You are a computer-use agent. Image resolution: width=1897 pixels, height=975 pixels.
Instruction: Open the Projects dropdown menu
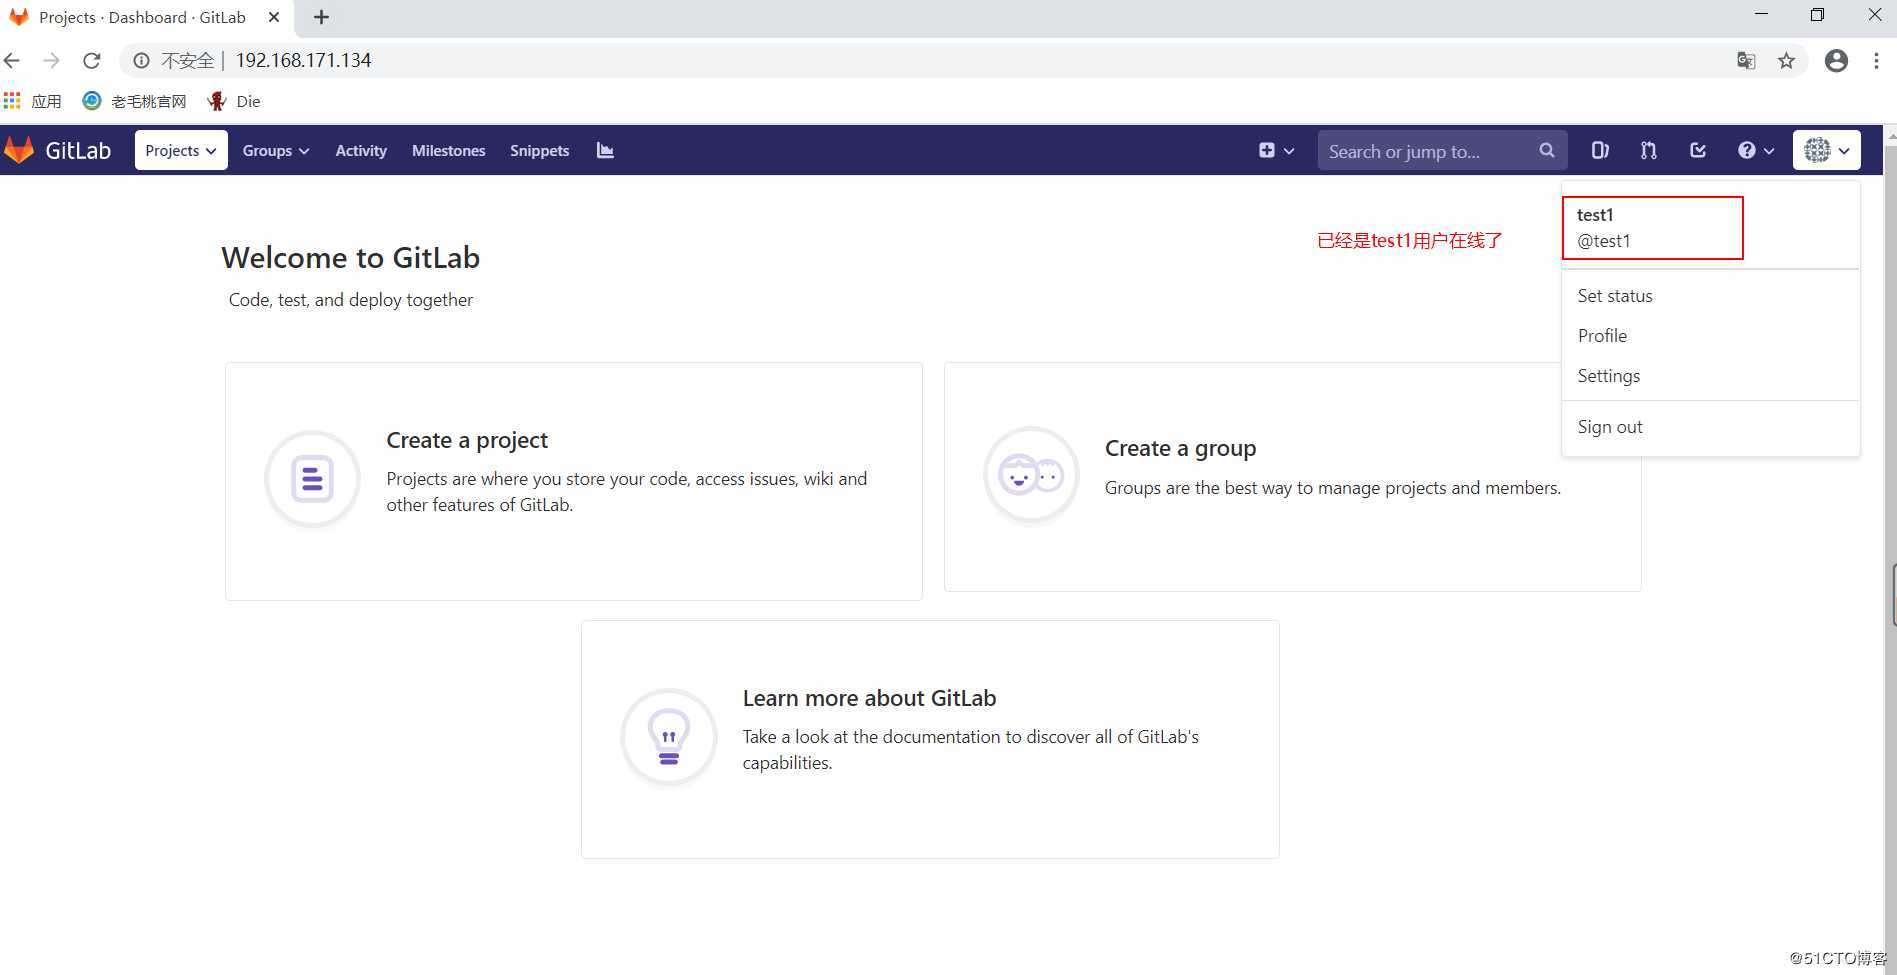pos(181,150)
